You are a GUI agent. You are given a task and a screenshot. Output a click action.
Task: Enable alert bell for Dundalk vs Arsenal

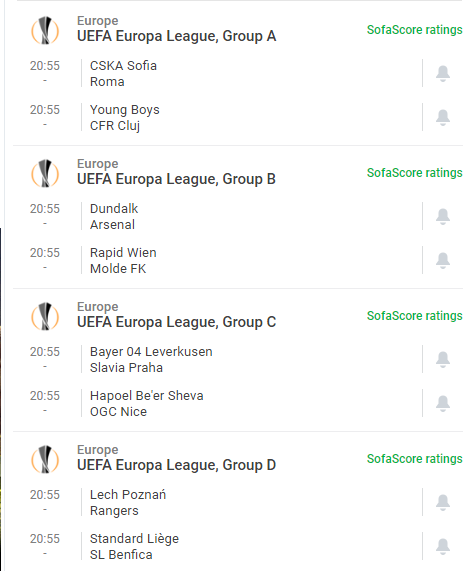click(x=443, y=217)
